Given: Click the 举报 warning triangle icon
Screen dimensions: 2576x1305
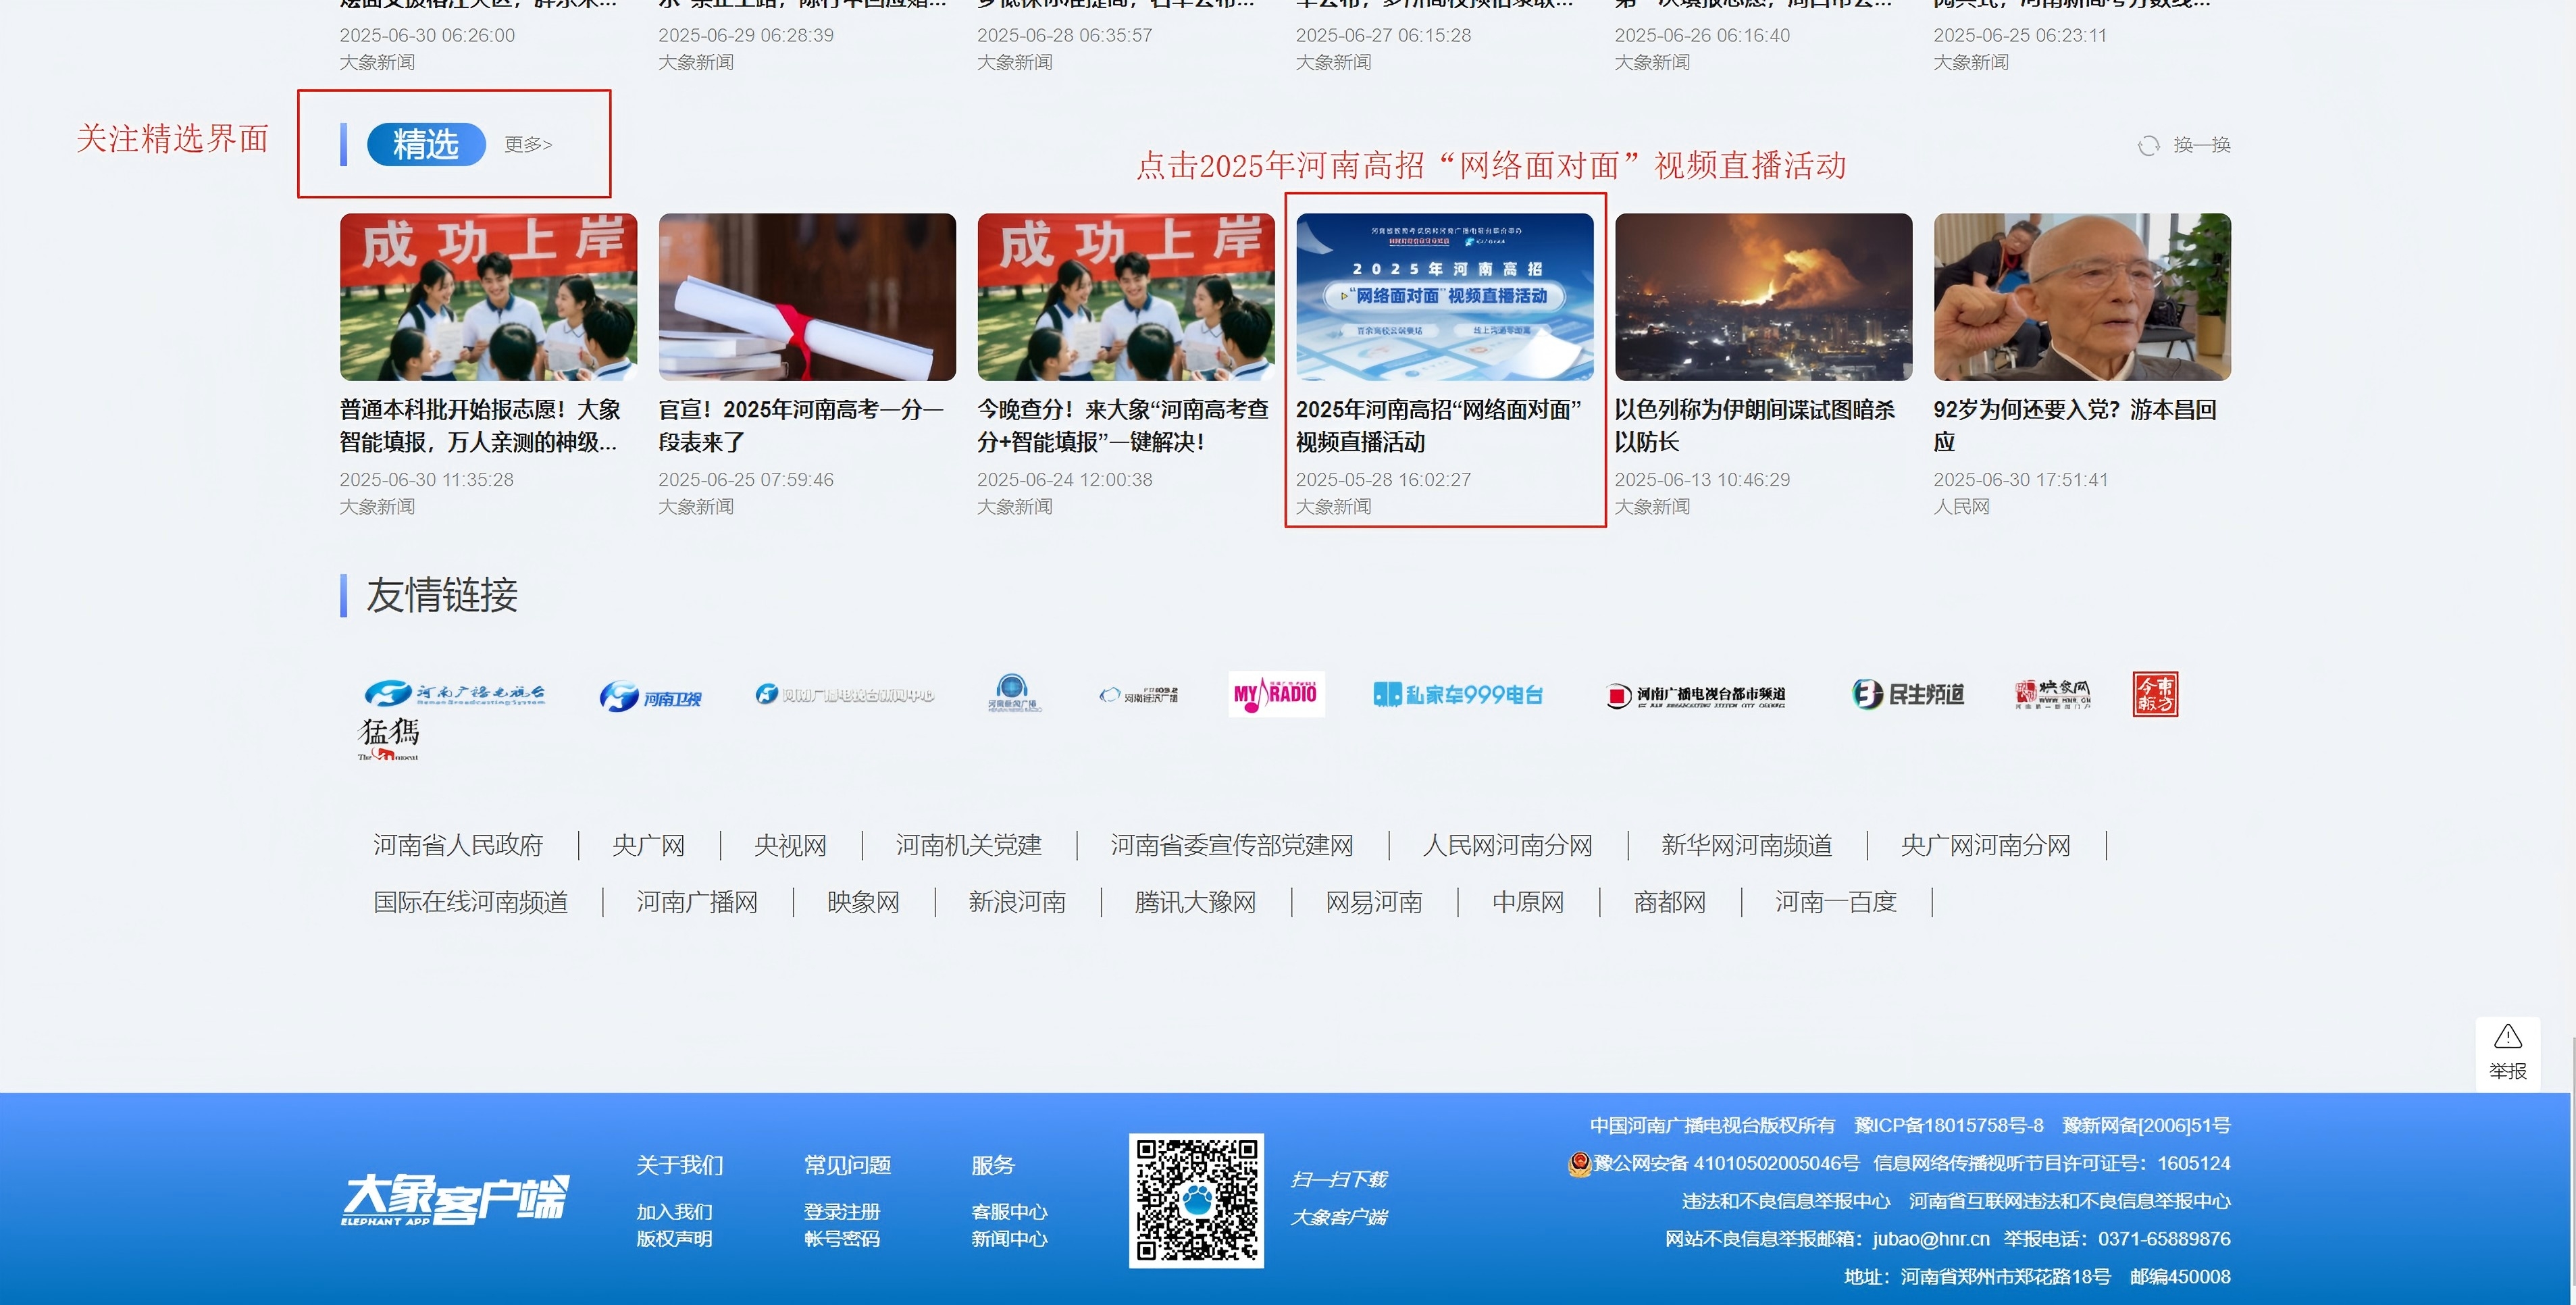Looking at the screenshot, I should point(2507,1037).
